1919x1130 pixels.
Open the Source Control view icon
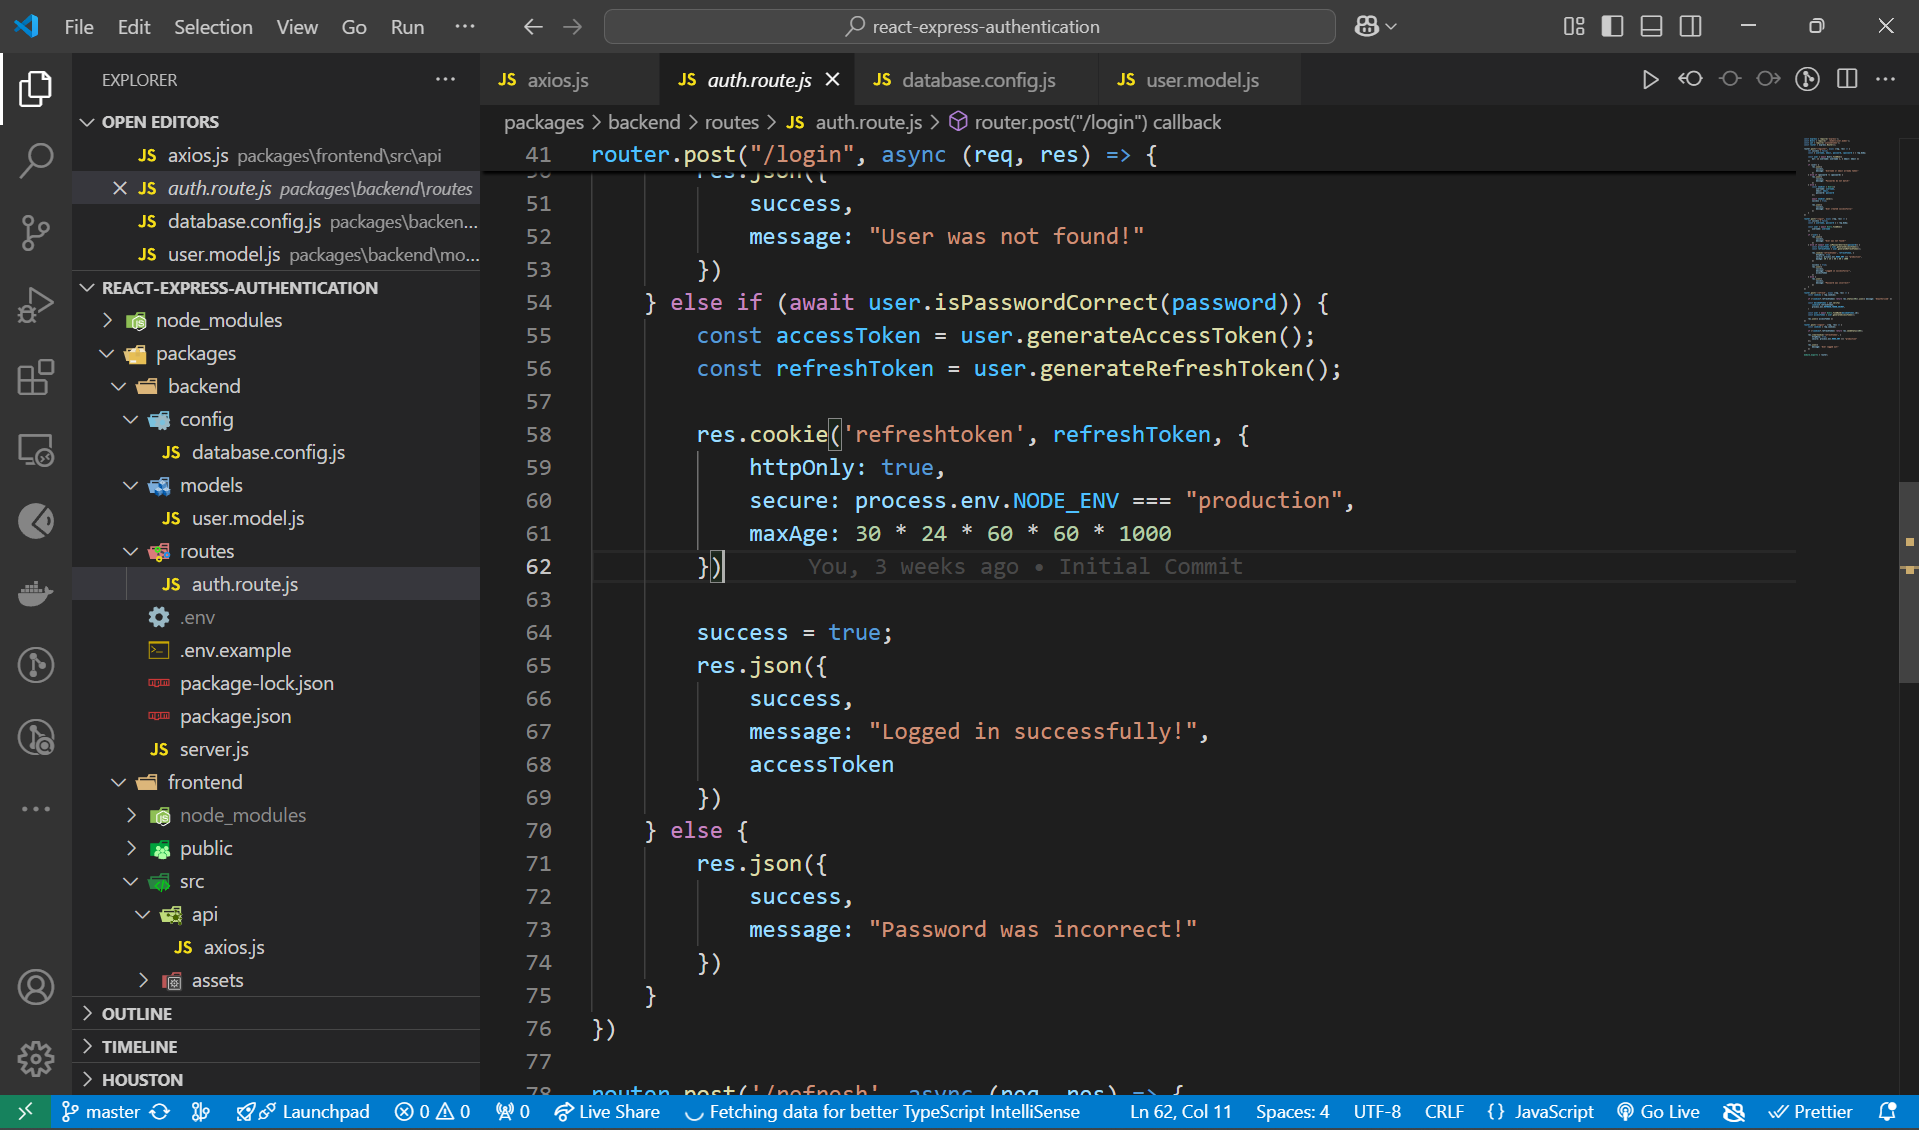click(36, 232)
